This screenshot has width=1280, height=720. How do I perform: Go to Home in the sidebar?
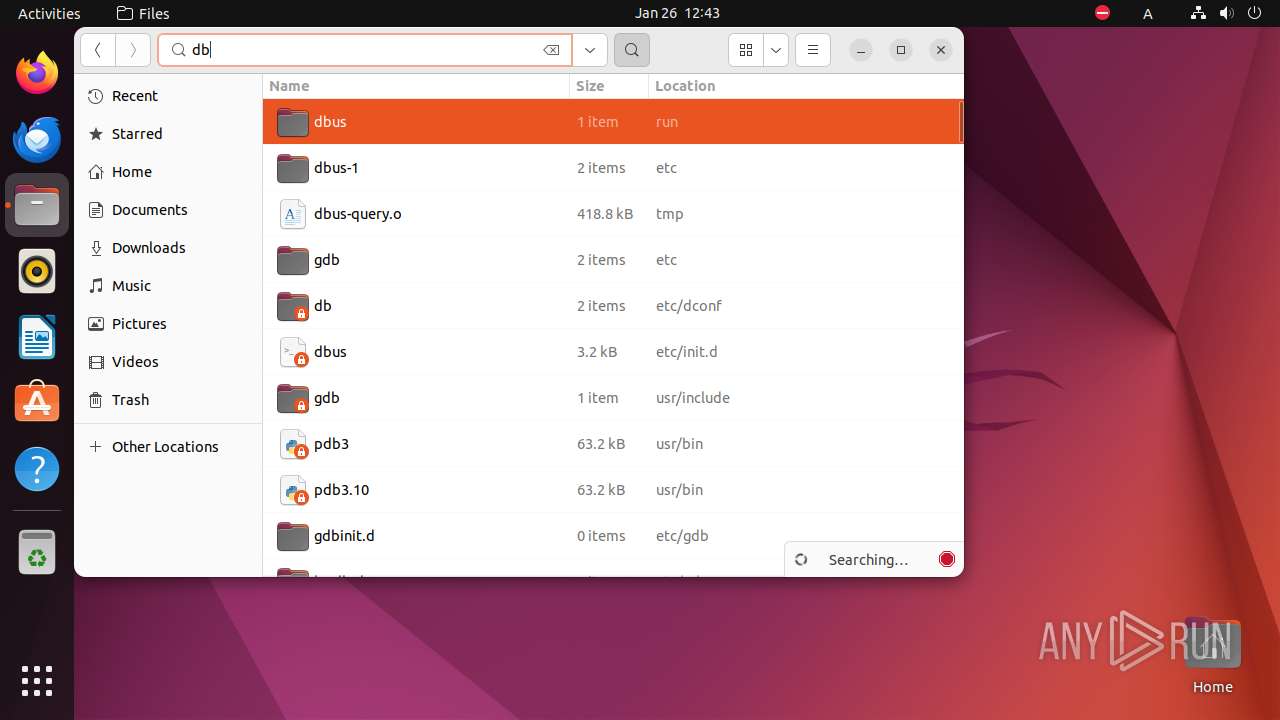point(168,172)
